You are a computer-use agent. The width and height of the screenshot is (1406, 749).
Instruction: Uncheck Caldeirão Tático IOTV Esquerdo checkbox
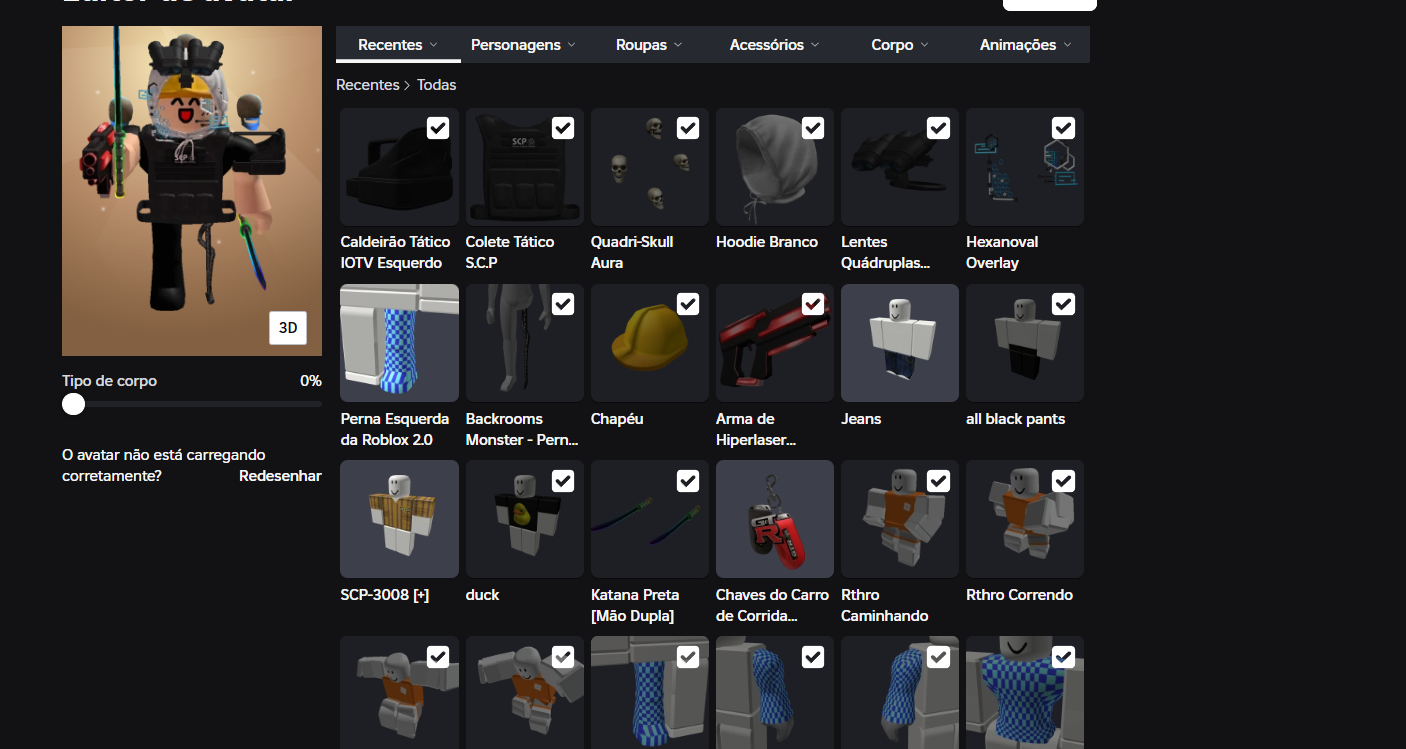[x=438, y=128]
